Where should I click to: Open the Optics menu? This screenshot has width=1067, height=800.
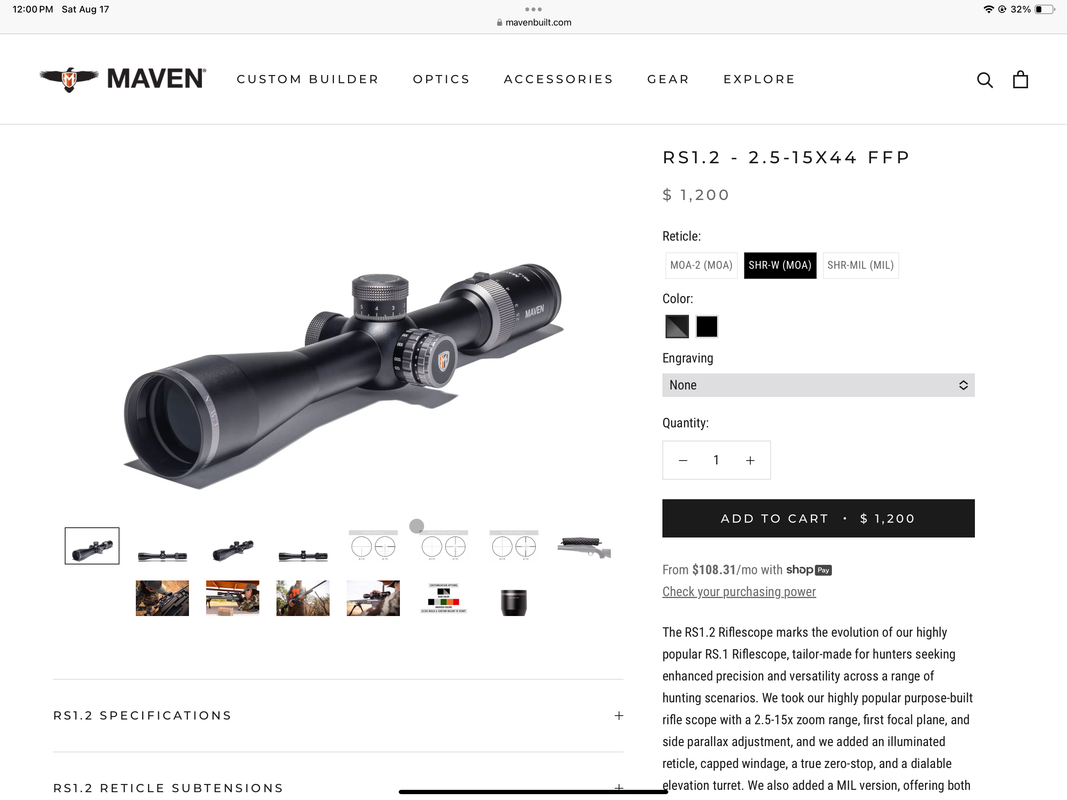[x=441, y=79]
